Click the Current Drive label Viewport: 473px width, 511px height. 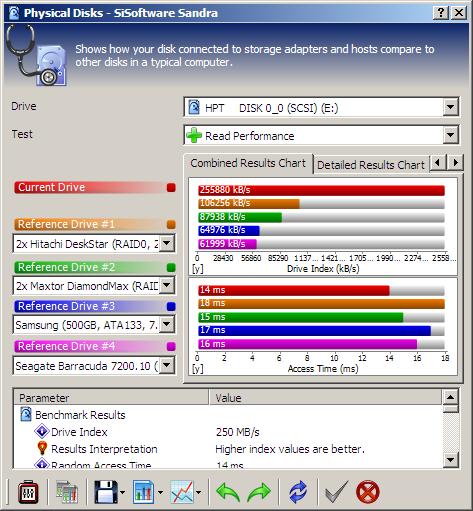pyautogui.click(x=51, y=187)
